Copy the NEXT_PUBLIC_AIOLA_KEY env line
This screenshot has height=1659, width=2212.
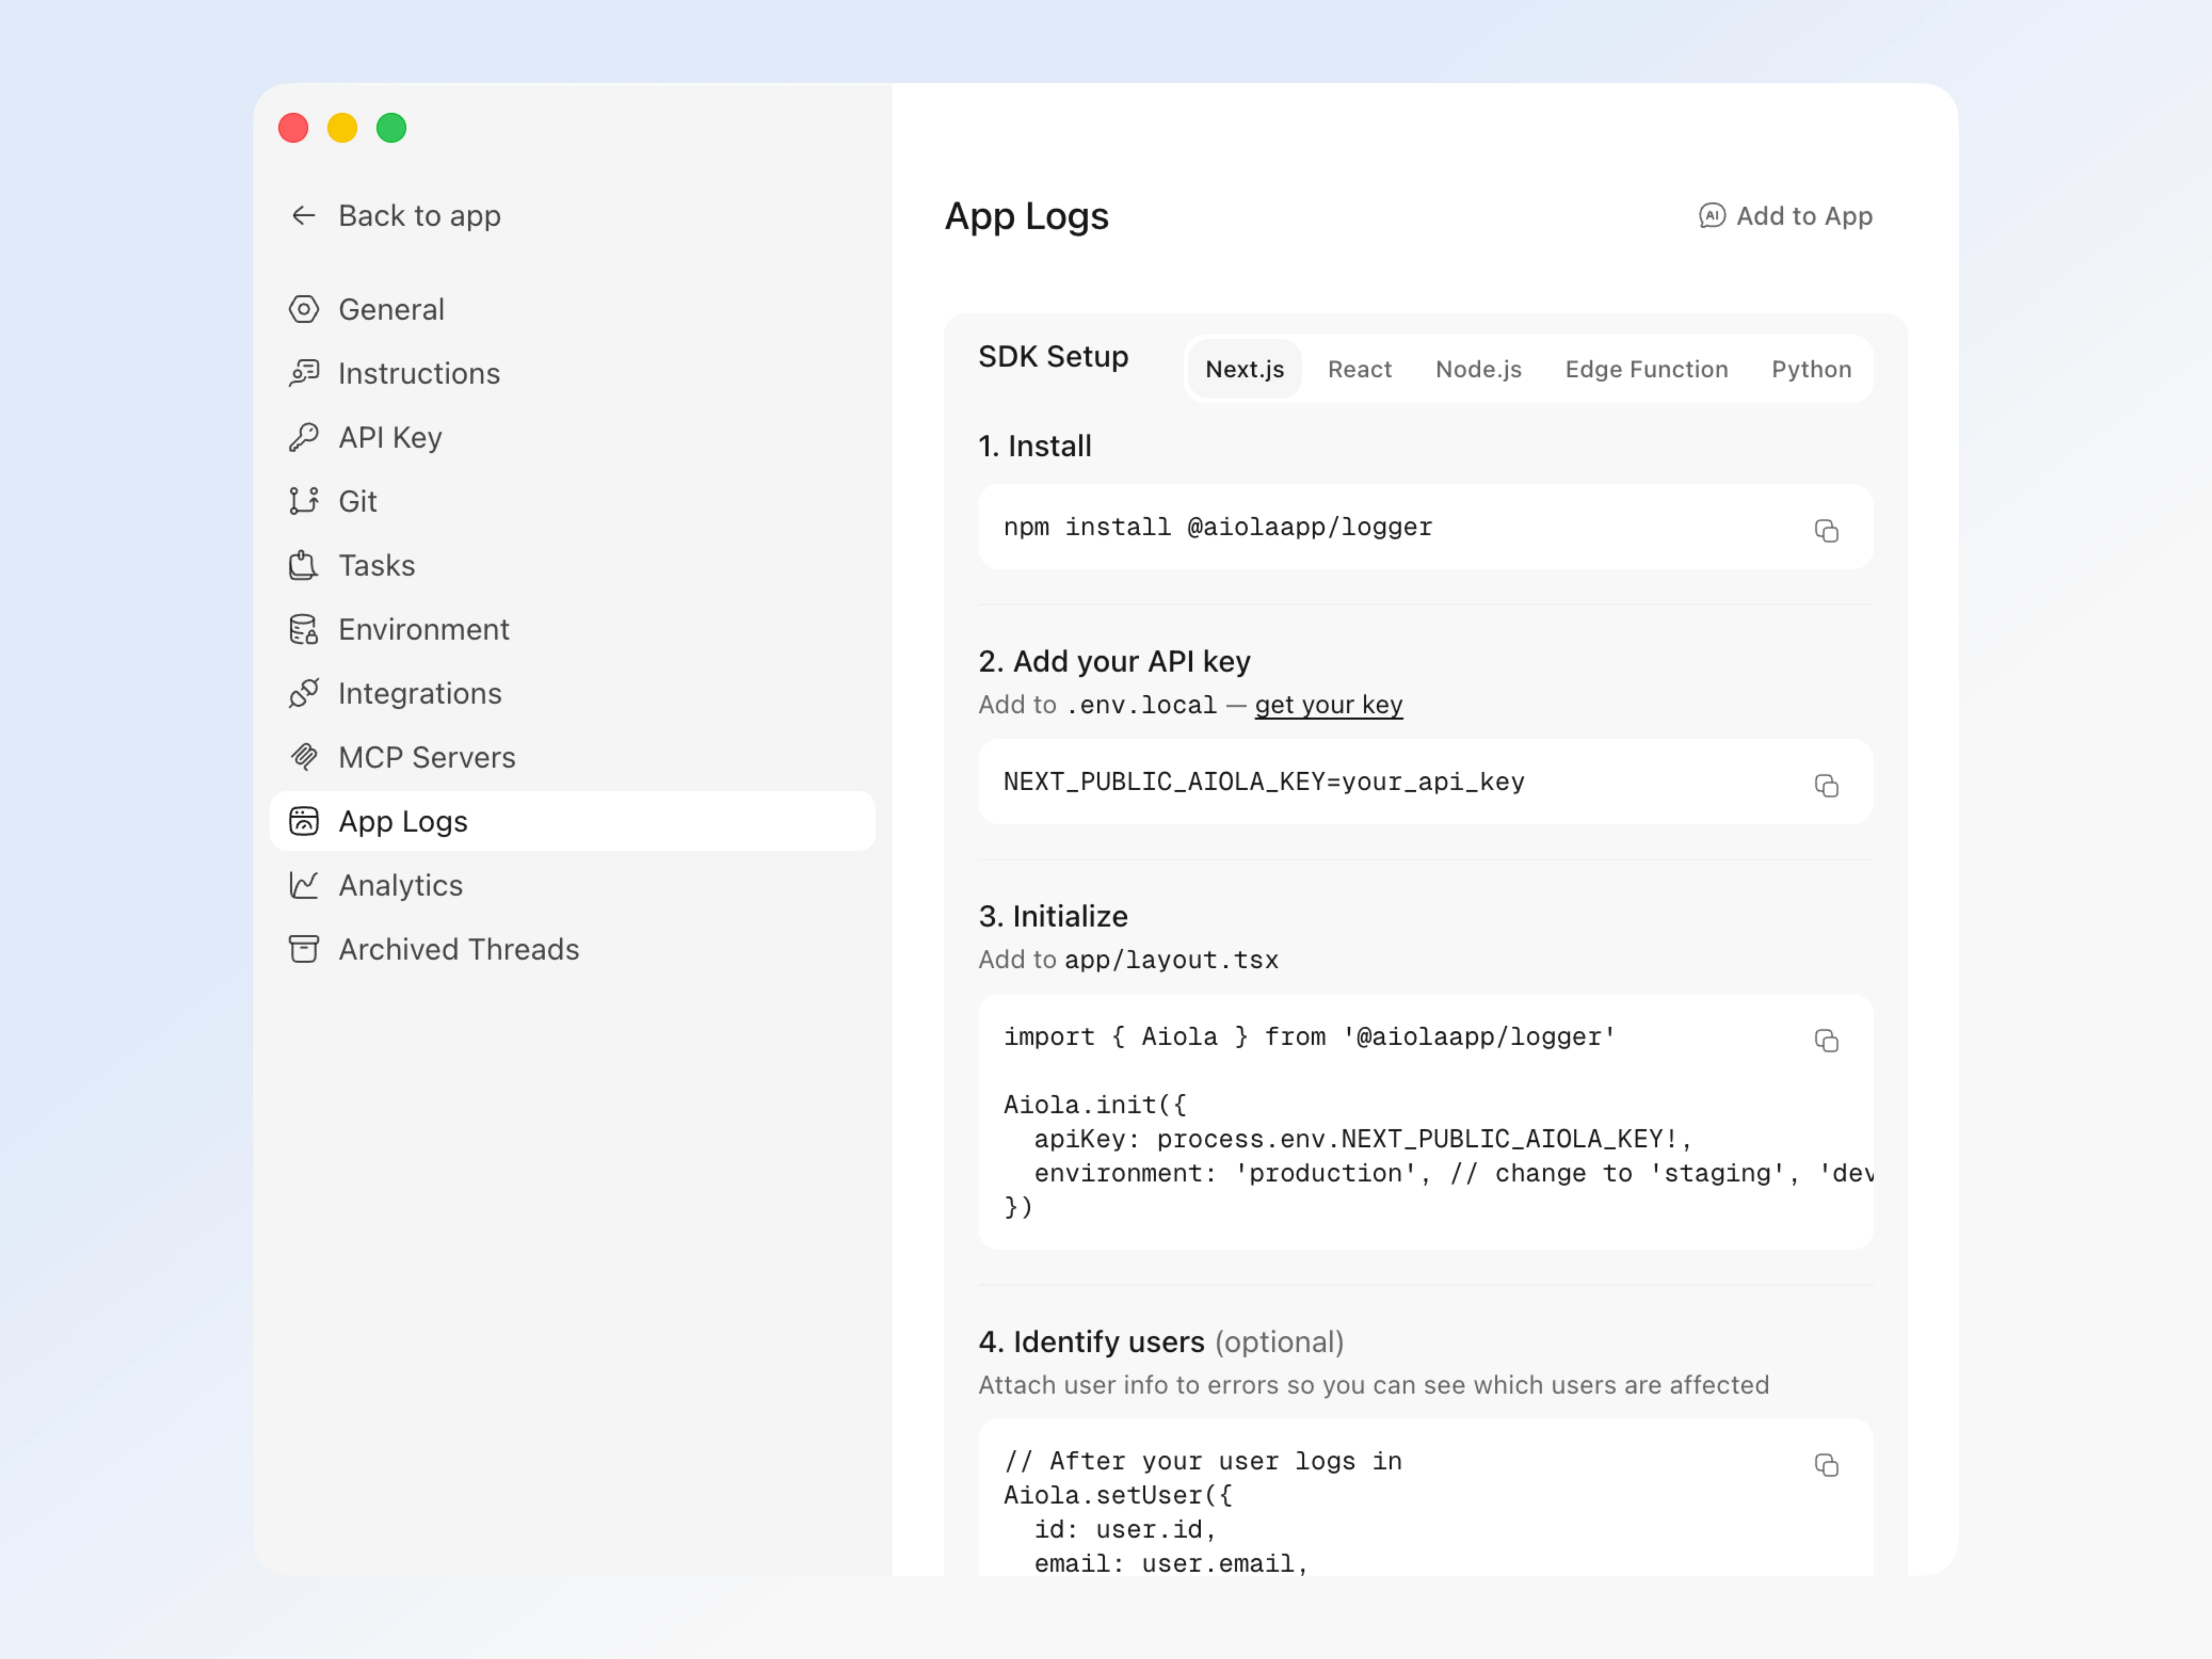(x=1826, y=786)
